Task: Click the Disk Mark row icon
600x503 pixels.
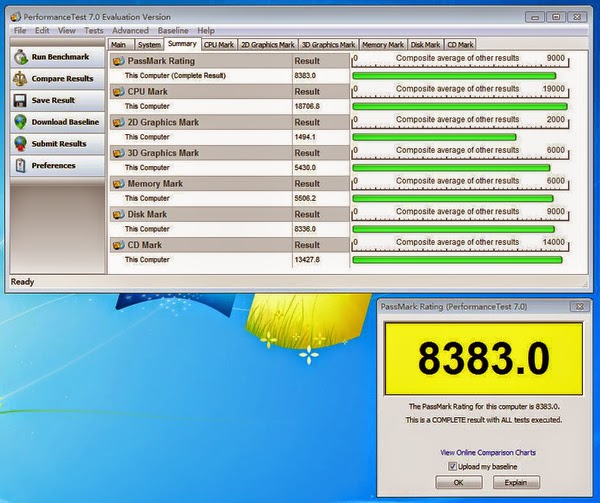Action: tap(119, 214)
